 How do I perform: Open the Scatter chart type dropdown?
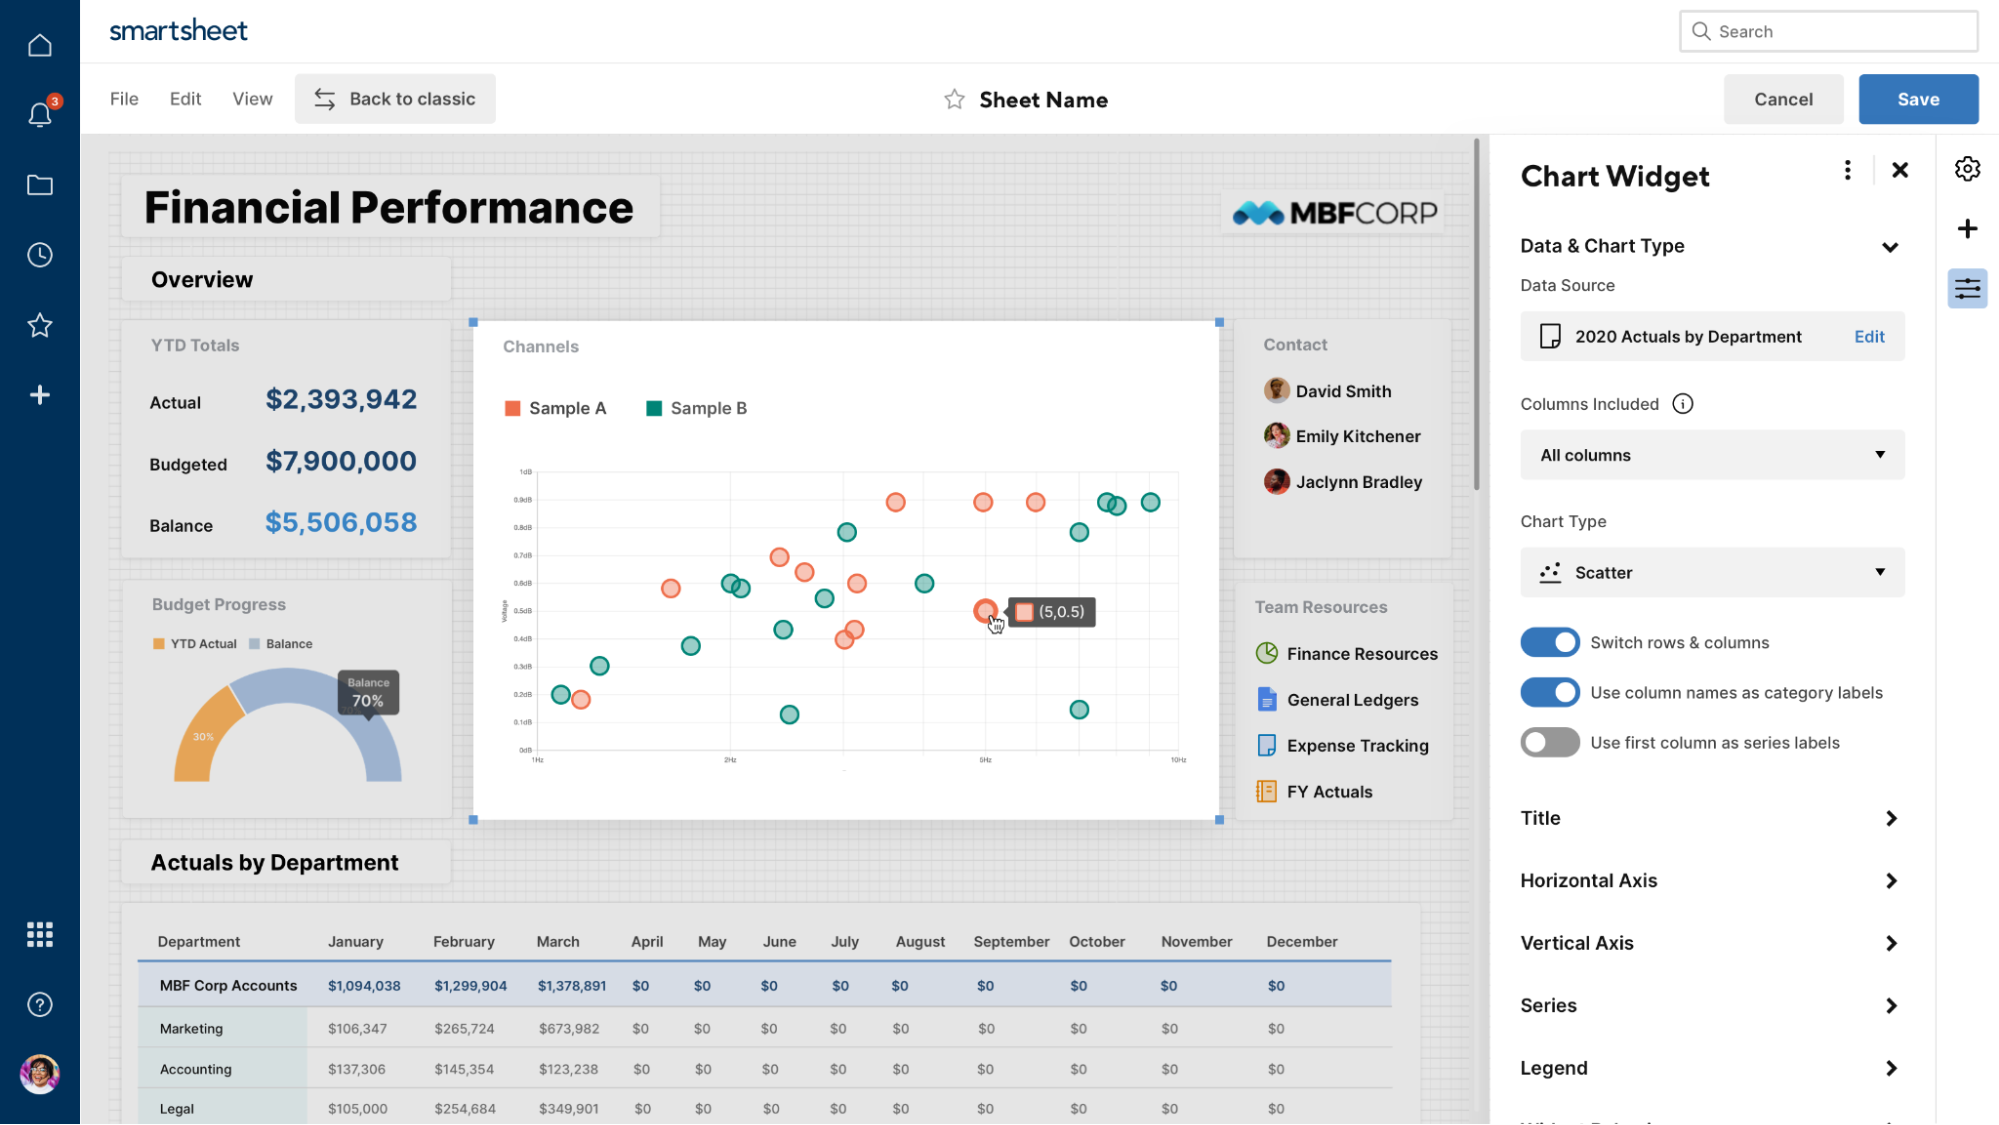pos(1711,572)
